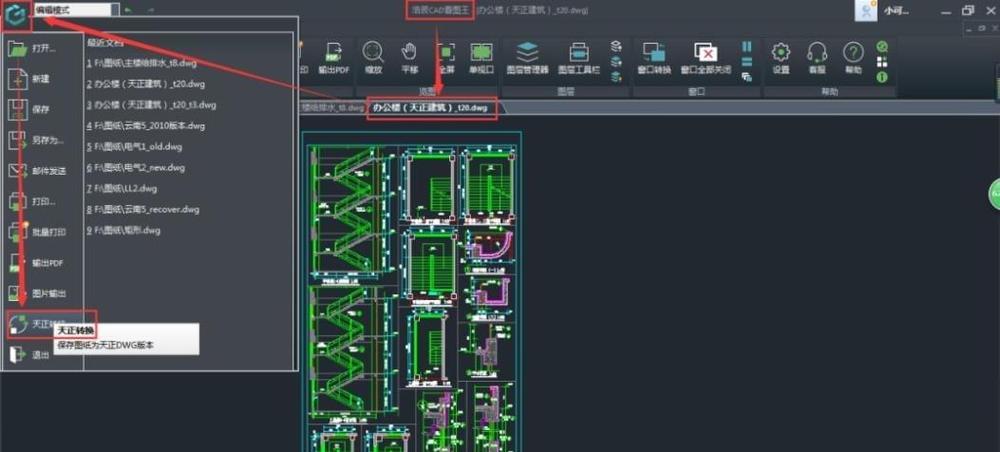Open recent file 办公楼（天正建筑）_t20.dwg

[145, 84]
